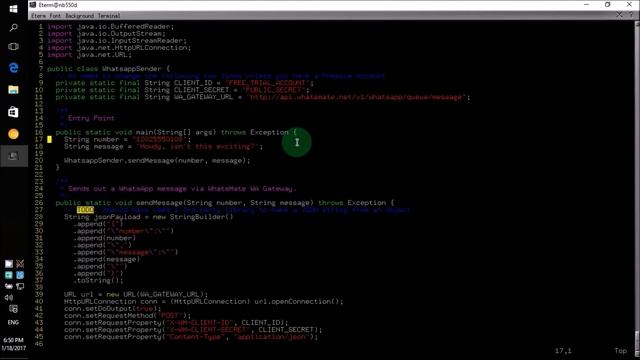Open the red X tray icon
640x360 pixels.
tap(20, 264)
